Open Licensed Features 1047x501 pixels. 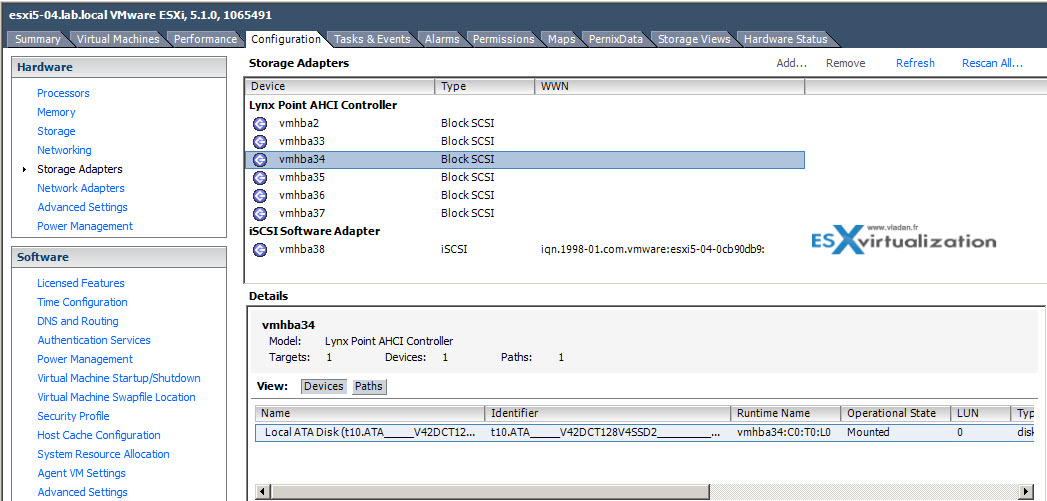[x=81, y=283]
